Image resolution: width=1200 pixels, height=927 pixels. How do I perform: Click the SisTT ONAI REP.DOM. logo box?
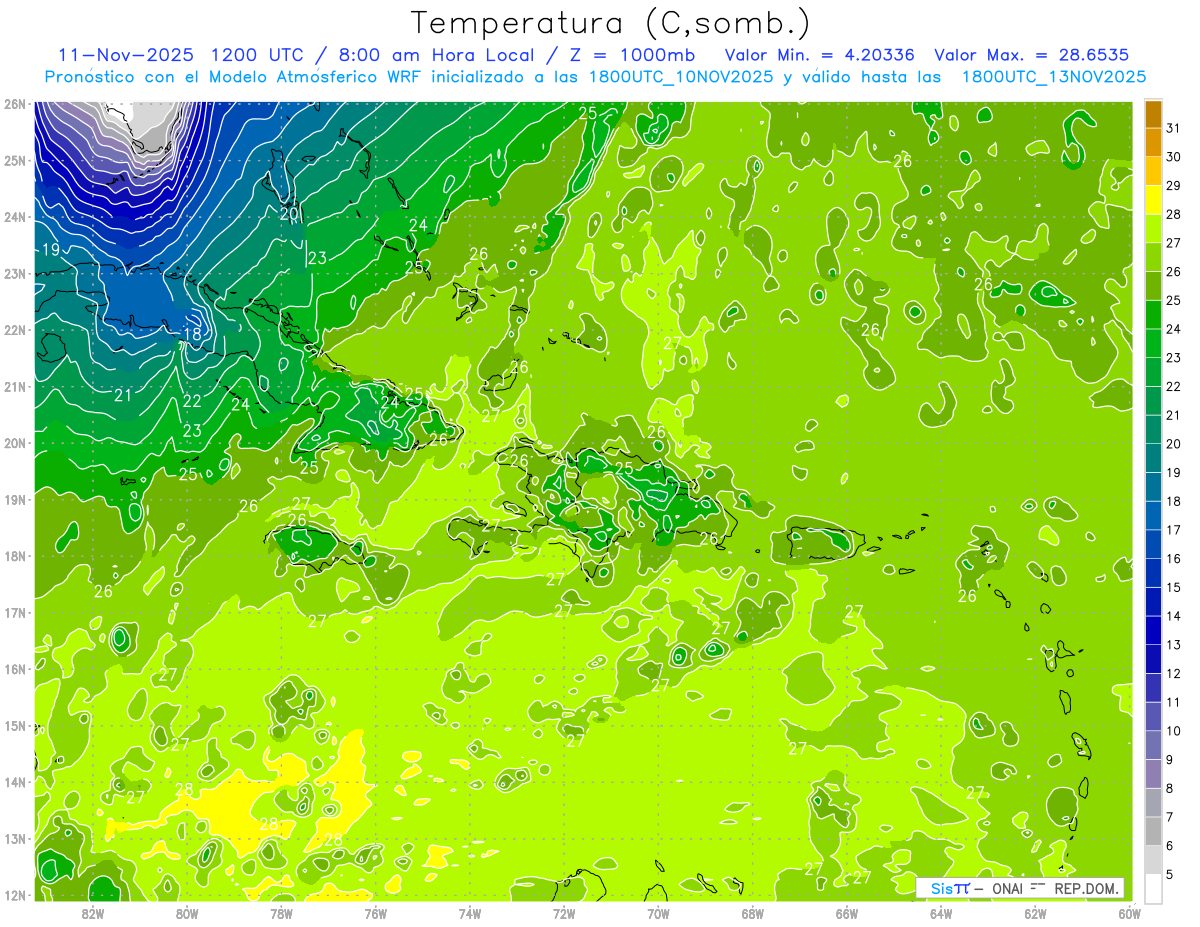1020,888
